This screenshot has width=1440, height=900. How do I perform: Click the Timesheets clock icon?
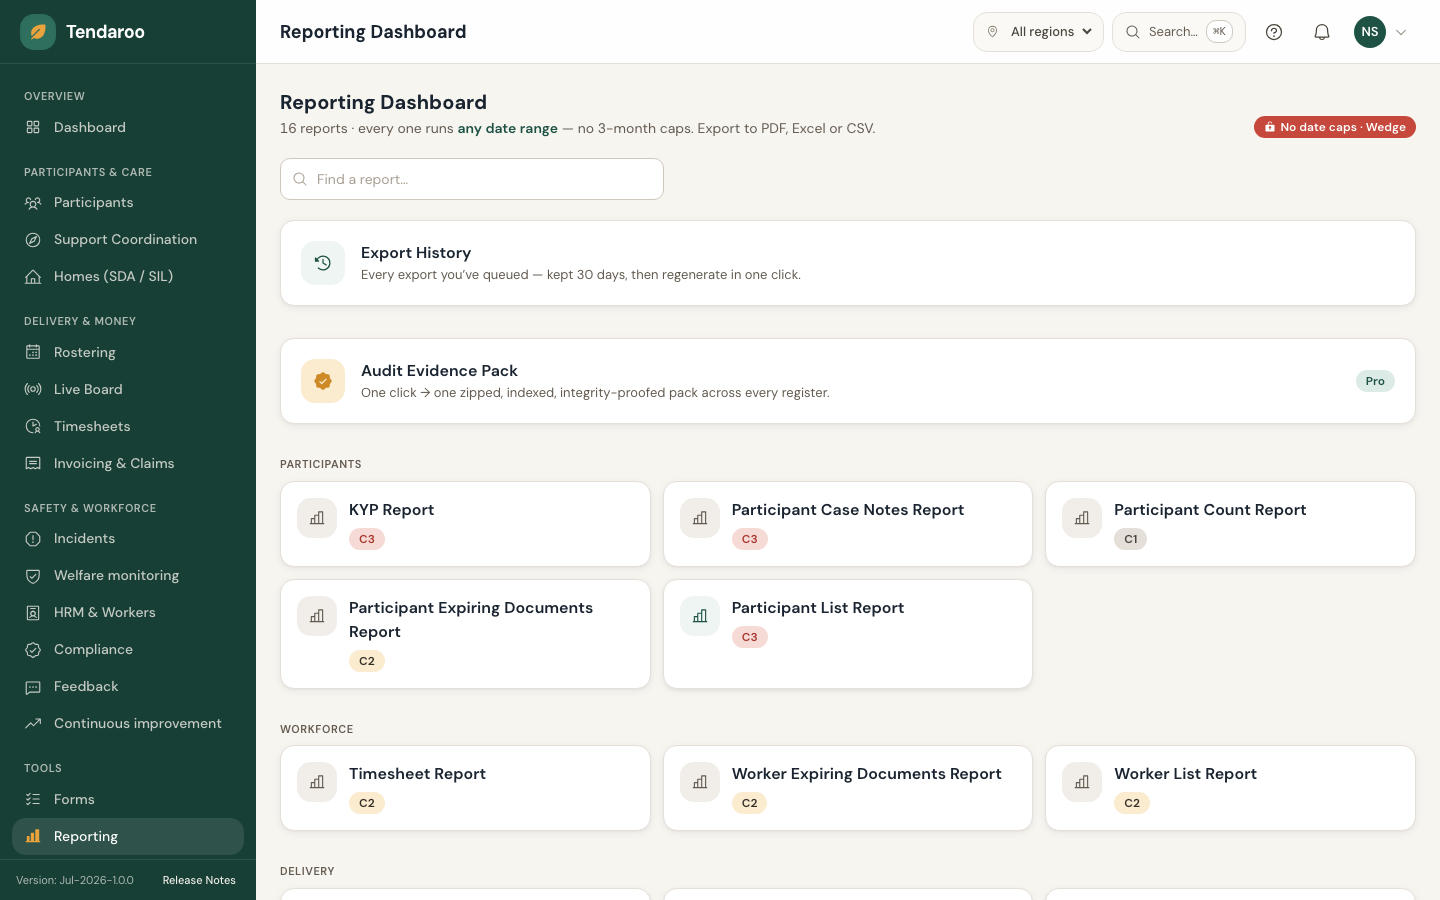pos(33,426)
